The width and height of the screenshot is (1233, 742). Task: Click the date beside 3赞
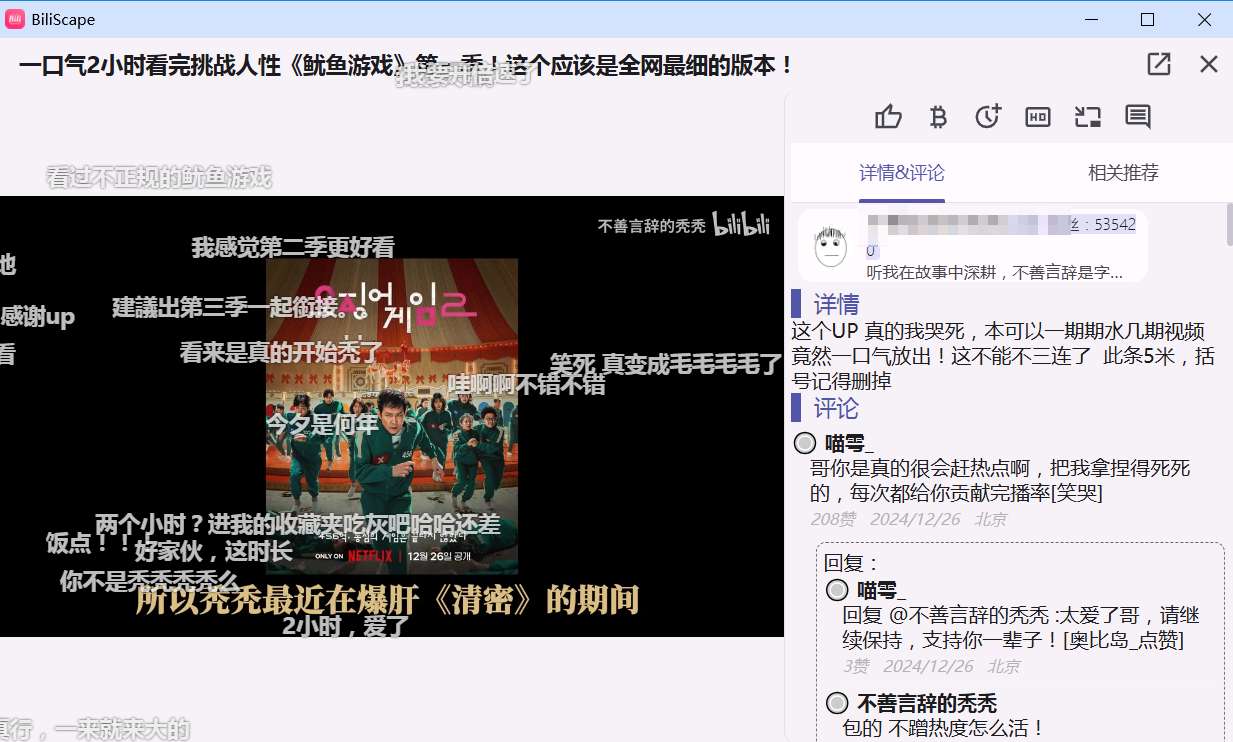[928, 666]
